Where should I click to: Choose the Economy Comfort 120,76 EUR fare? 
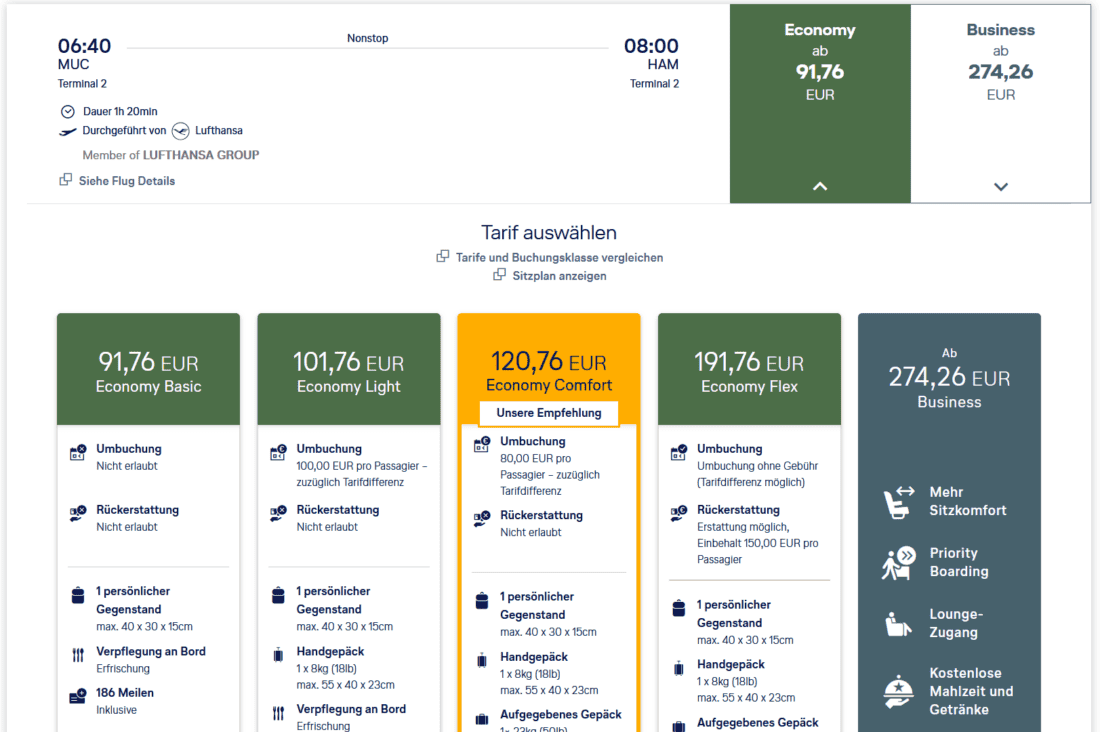(x=549, y=369)
